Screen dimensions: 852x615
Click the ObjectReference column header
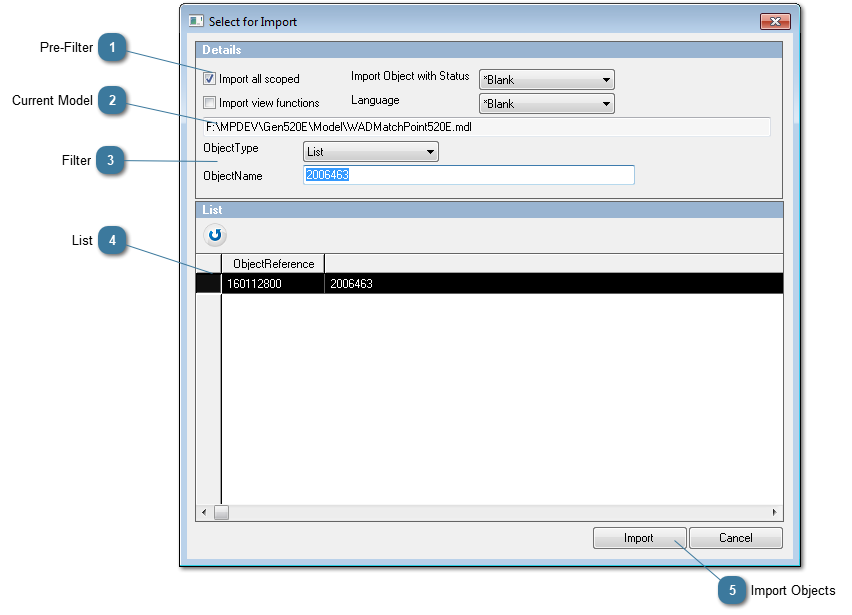(x=273, y=263)
